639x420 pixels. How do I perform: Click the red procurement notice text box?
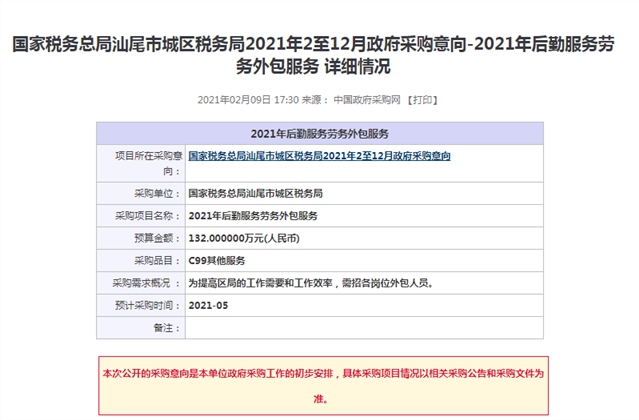319,384
